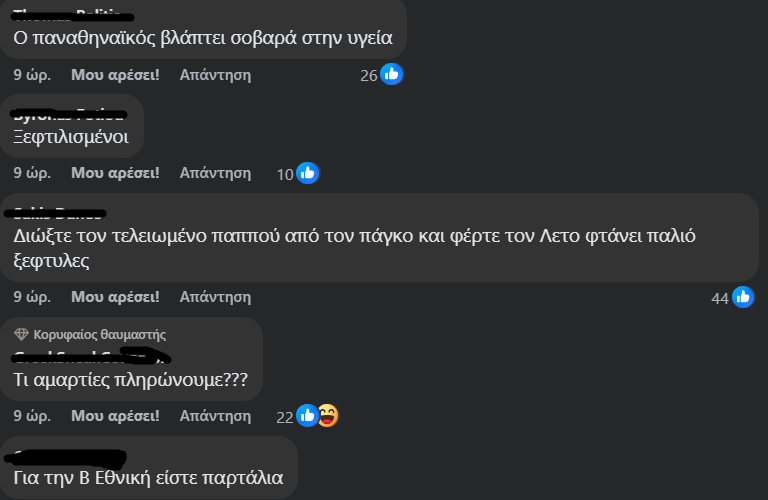Click the diamond top fan badge icon
This screenshot has height=500, width=768.
pyautogui.click(x=21, y=334)
